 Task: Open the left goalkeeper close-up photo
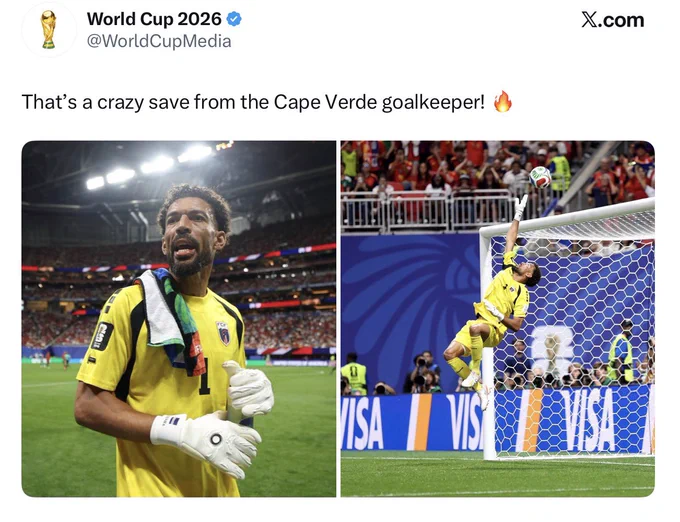coord(179,319)
